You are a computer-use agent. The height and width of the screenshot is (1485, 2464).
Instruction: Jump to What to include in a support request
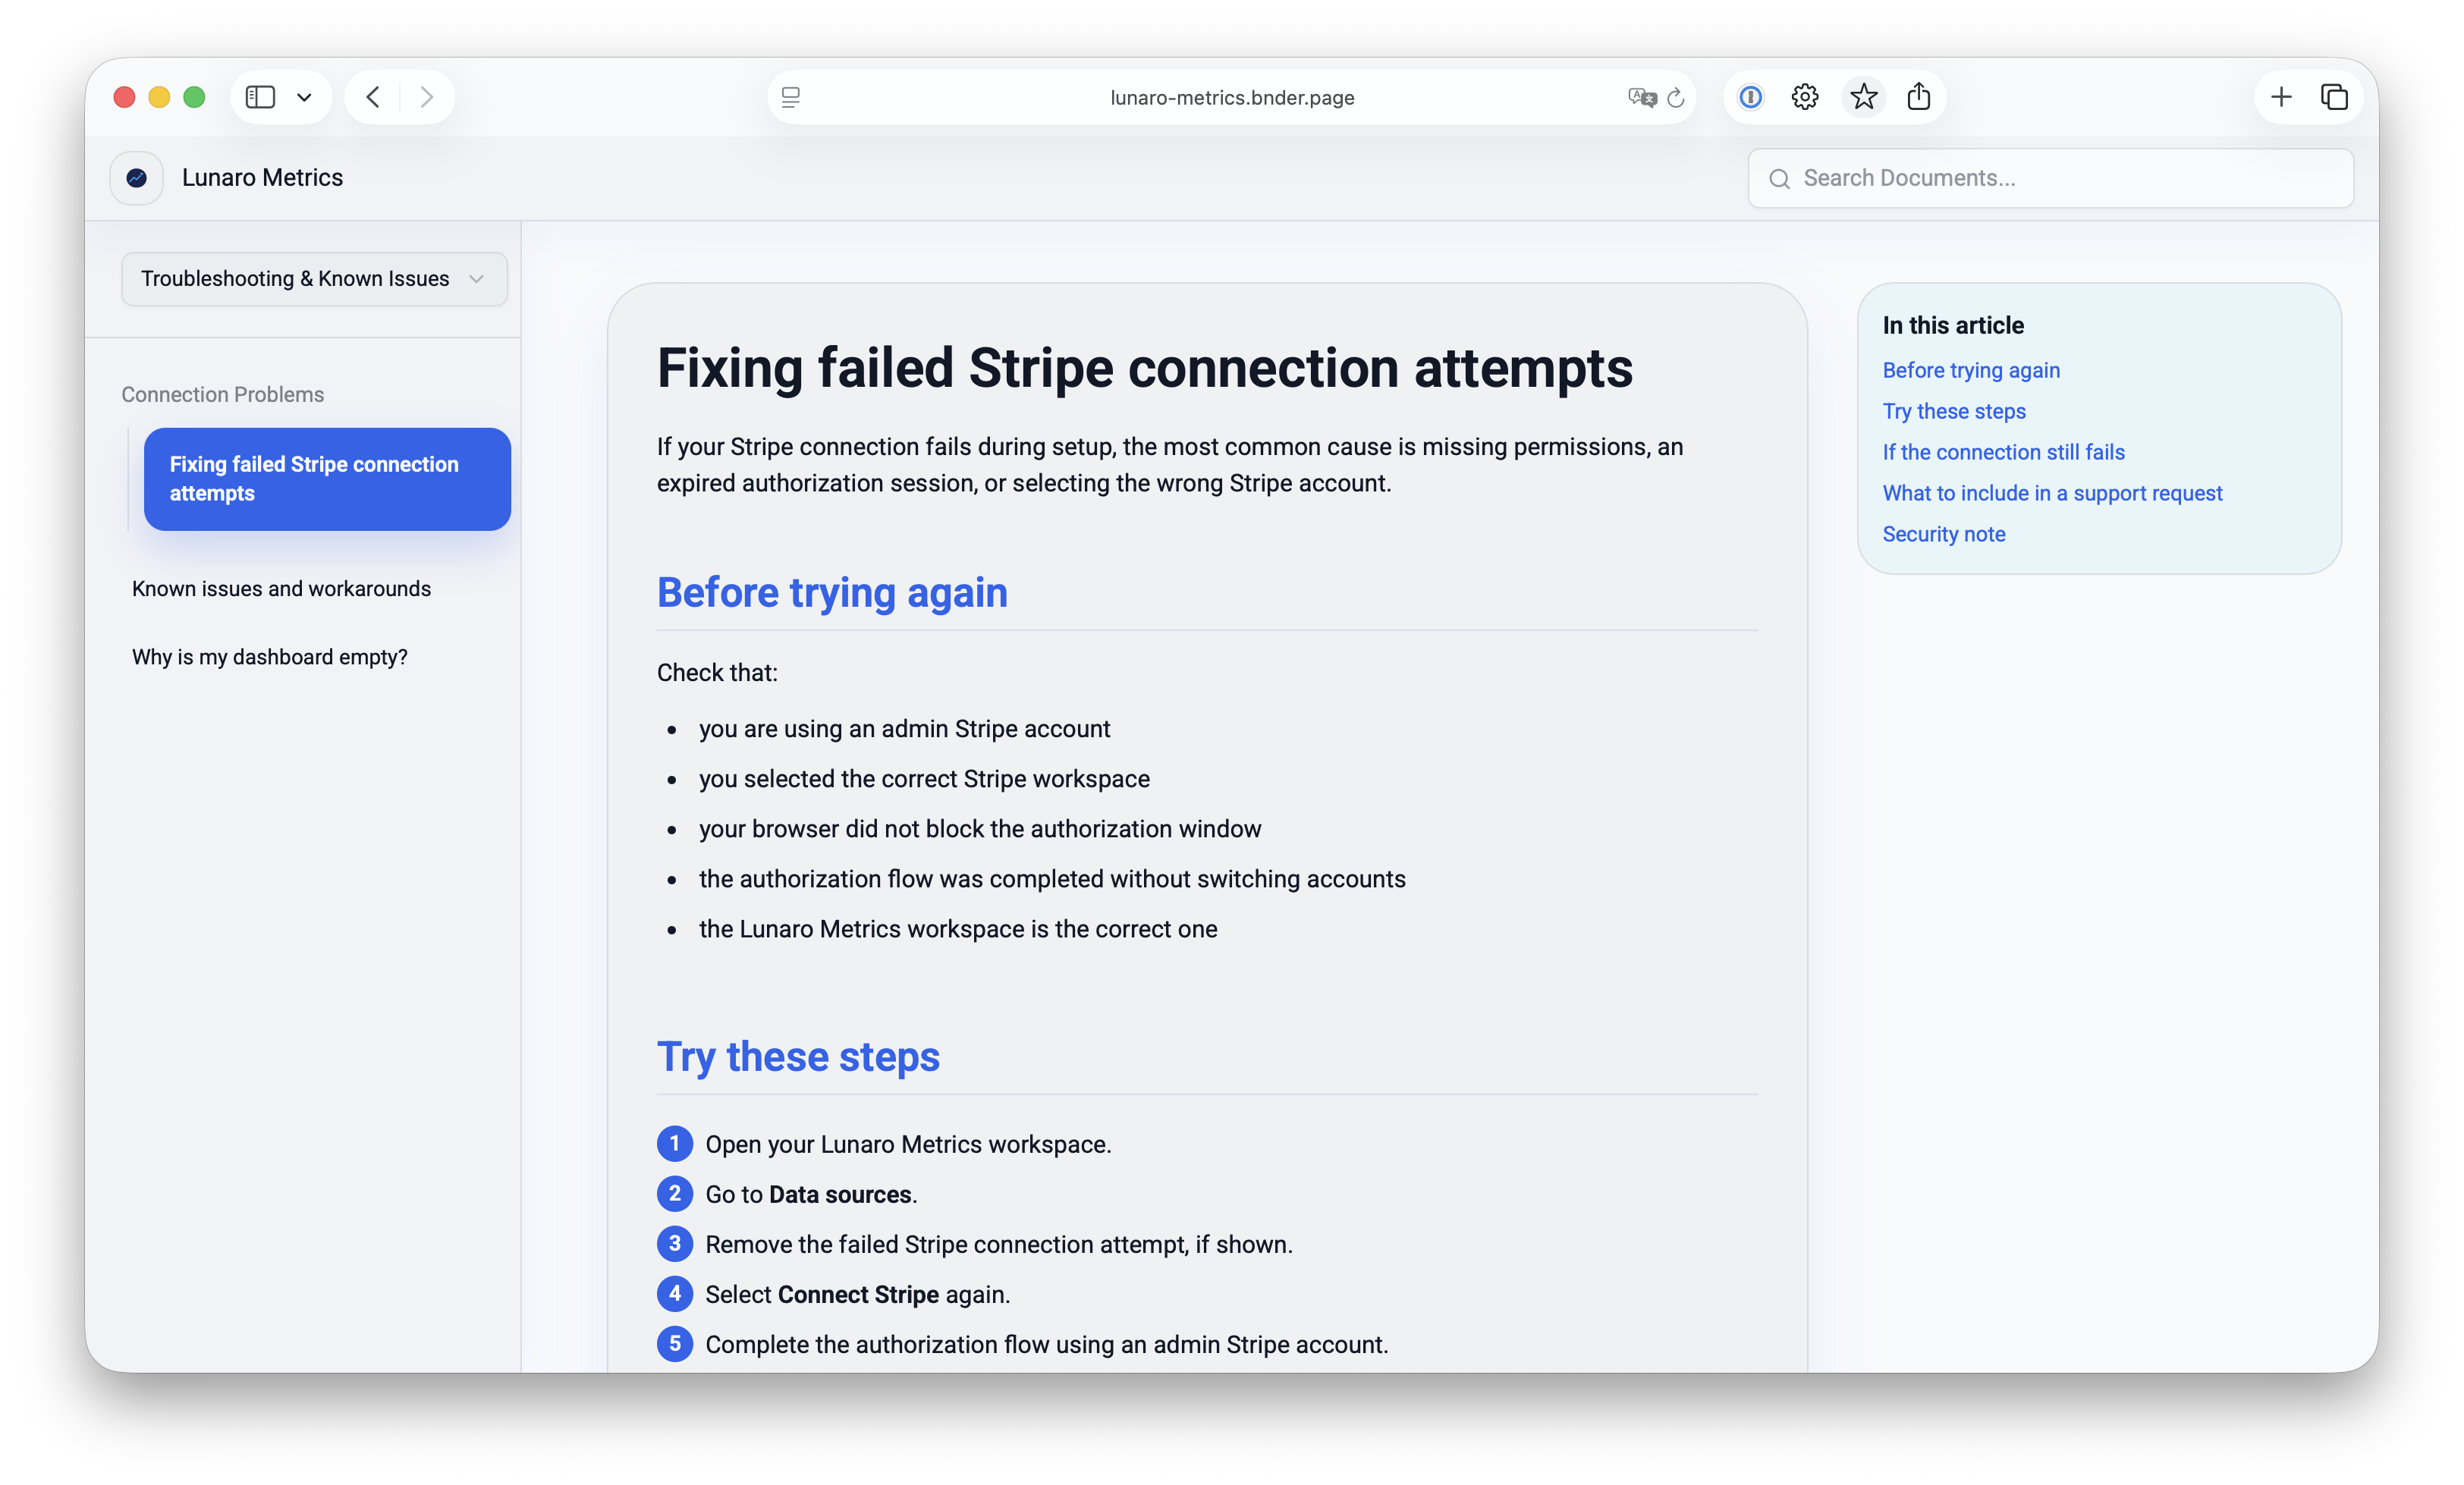pyautogui.click(x=2052, y=493)
